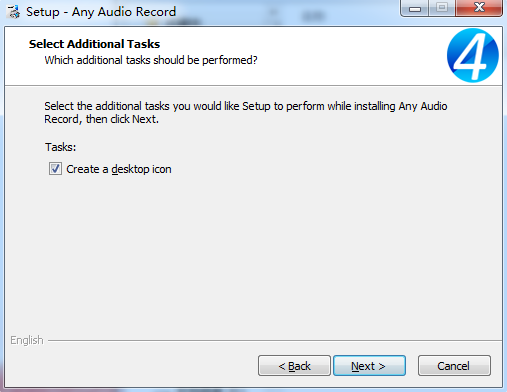Click the grayed-out maximize button
The width and height of the screenshot is (507, 392).
point(442,8)
